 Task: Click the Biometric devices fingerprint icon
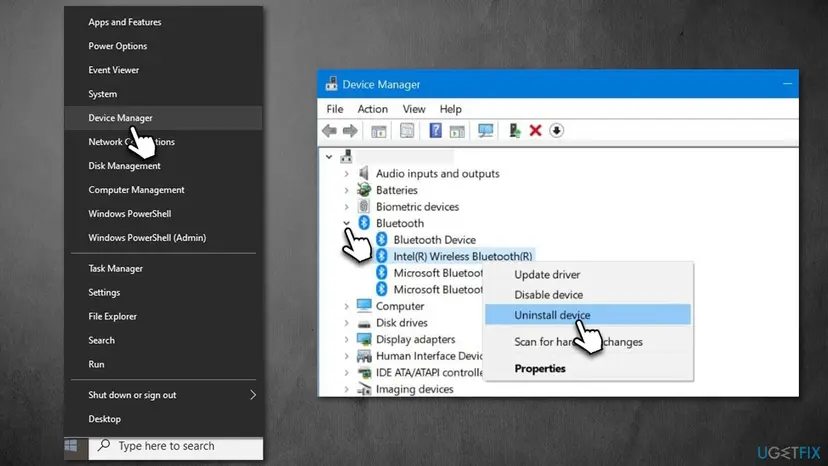364,206
